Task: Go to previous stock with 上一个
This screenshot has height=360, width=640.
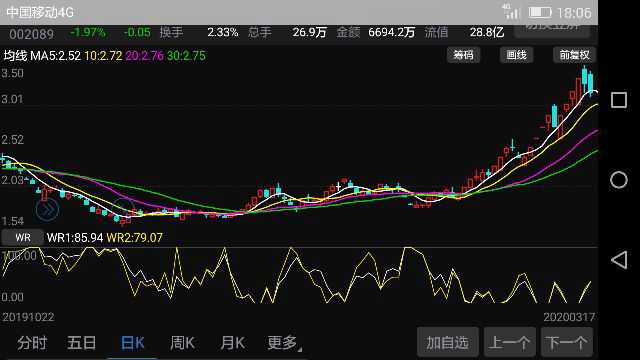Action: [509, 342]
